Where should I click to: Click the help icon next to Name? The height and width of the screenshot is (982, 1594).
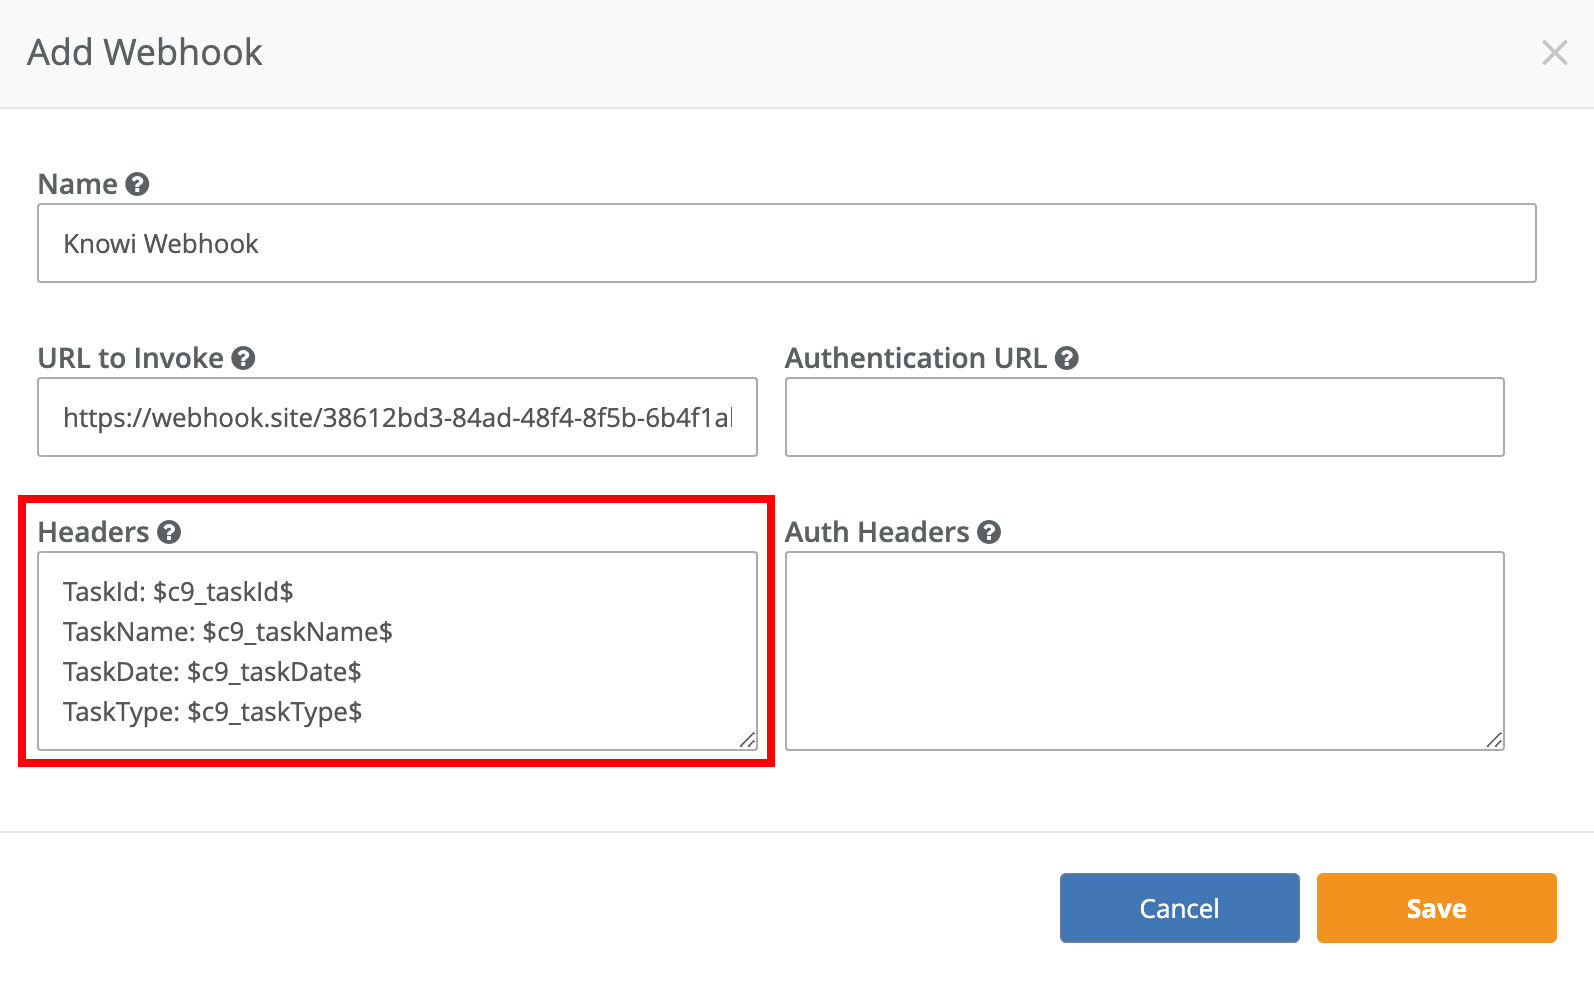pyautogui.click(x=138, y=184)
